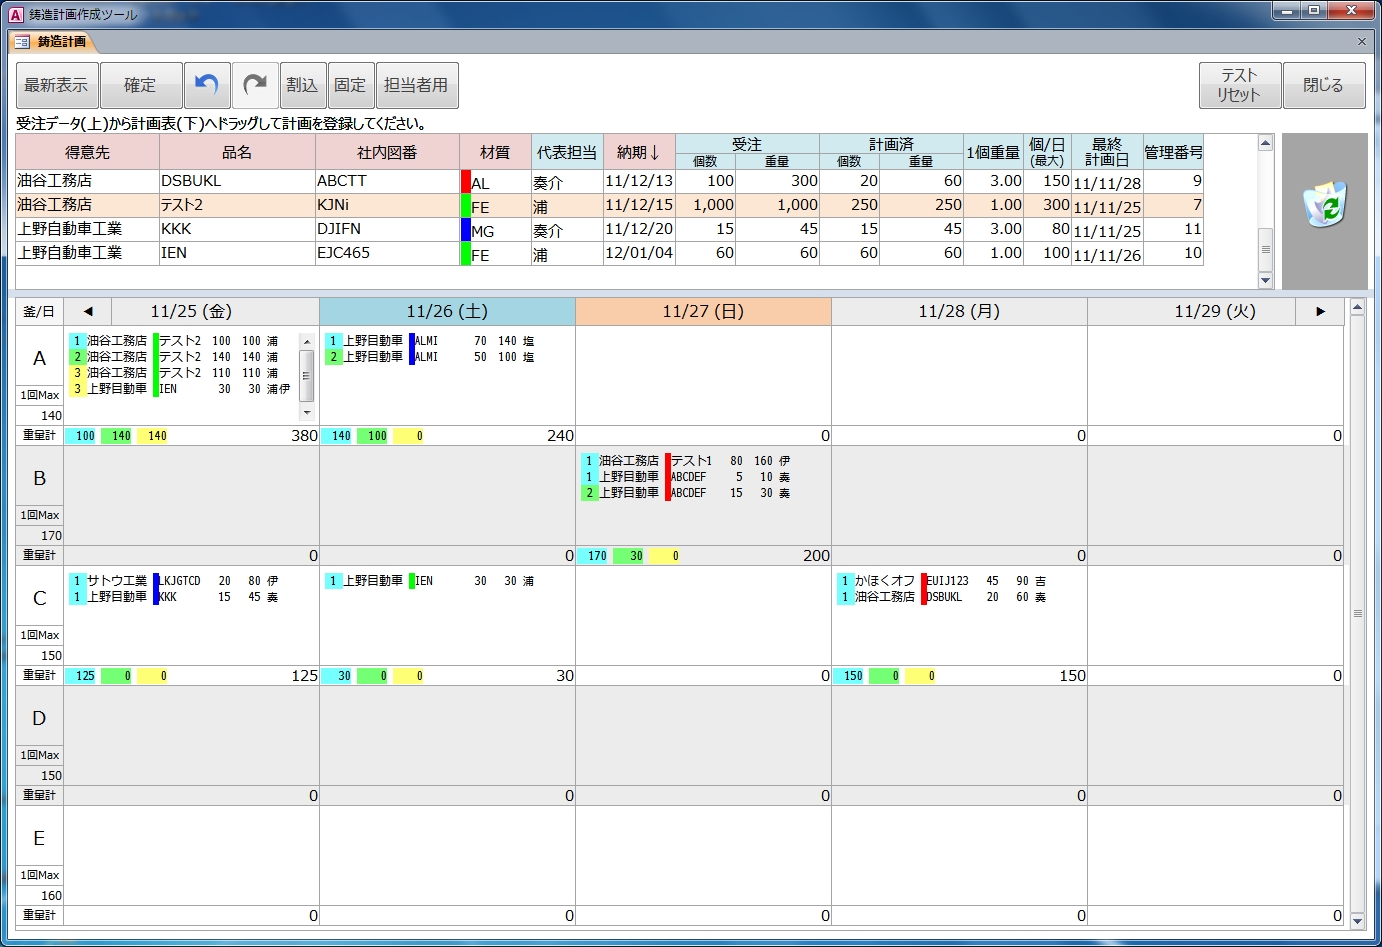
Task: Sort by the 納期 column header
Action: [638, 152]
